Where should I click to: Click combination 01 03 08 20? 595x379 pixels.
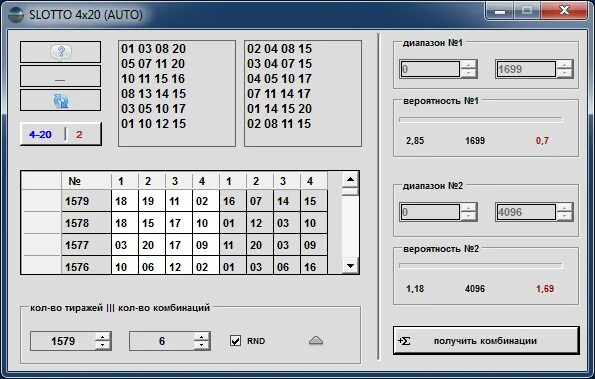153,49
